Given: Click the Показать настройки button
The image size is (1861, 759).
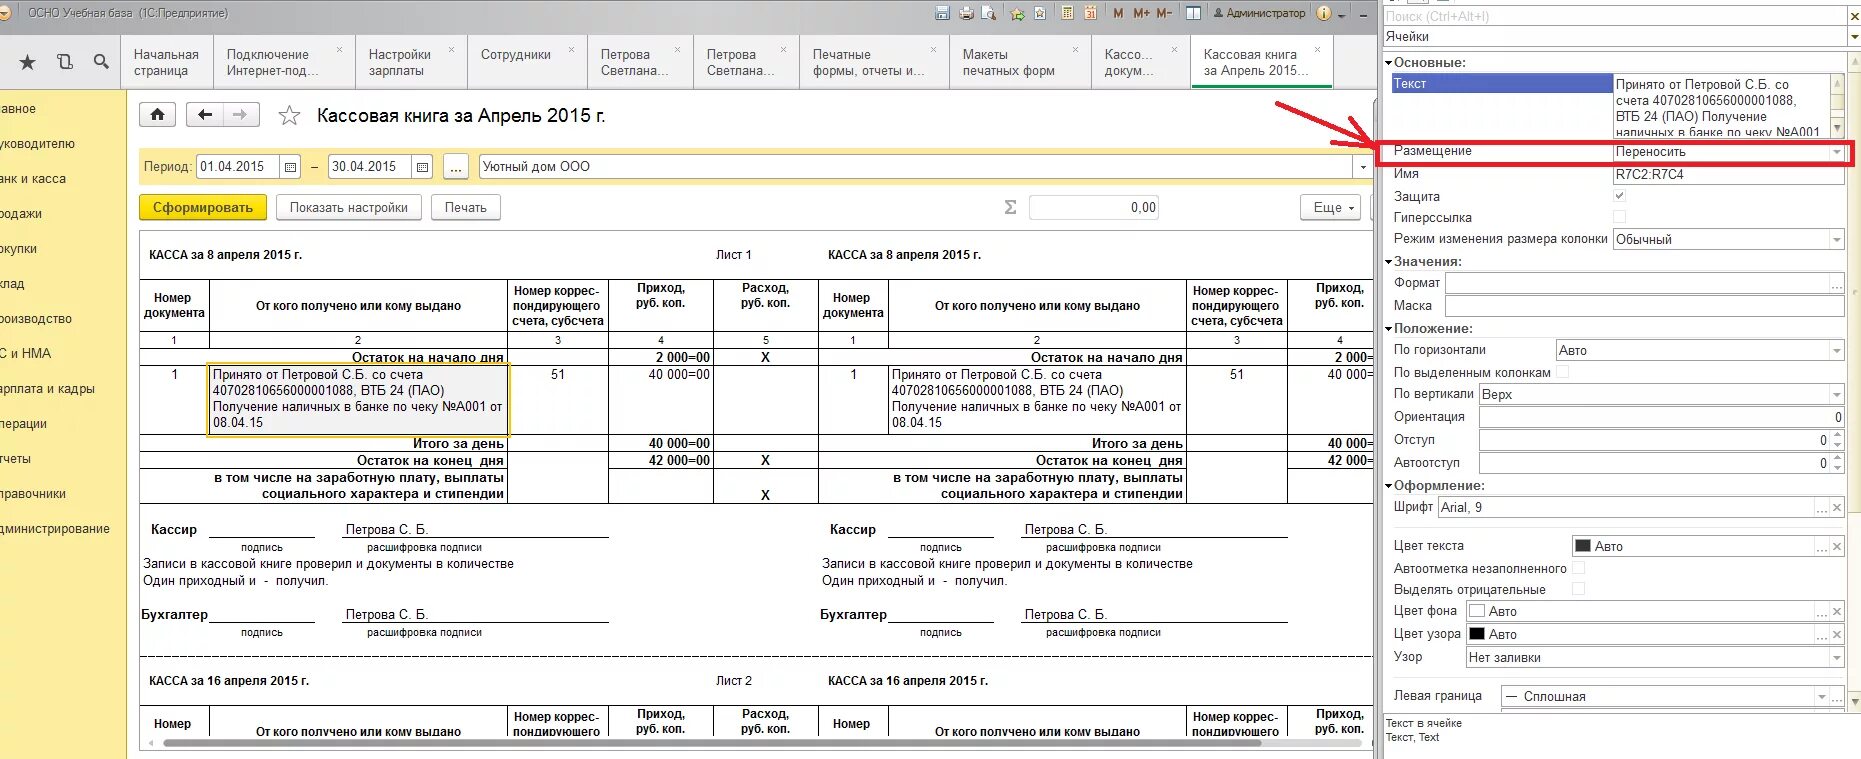Looking at the screenshot, I should click(x=349, y=207).
